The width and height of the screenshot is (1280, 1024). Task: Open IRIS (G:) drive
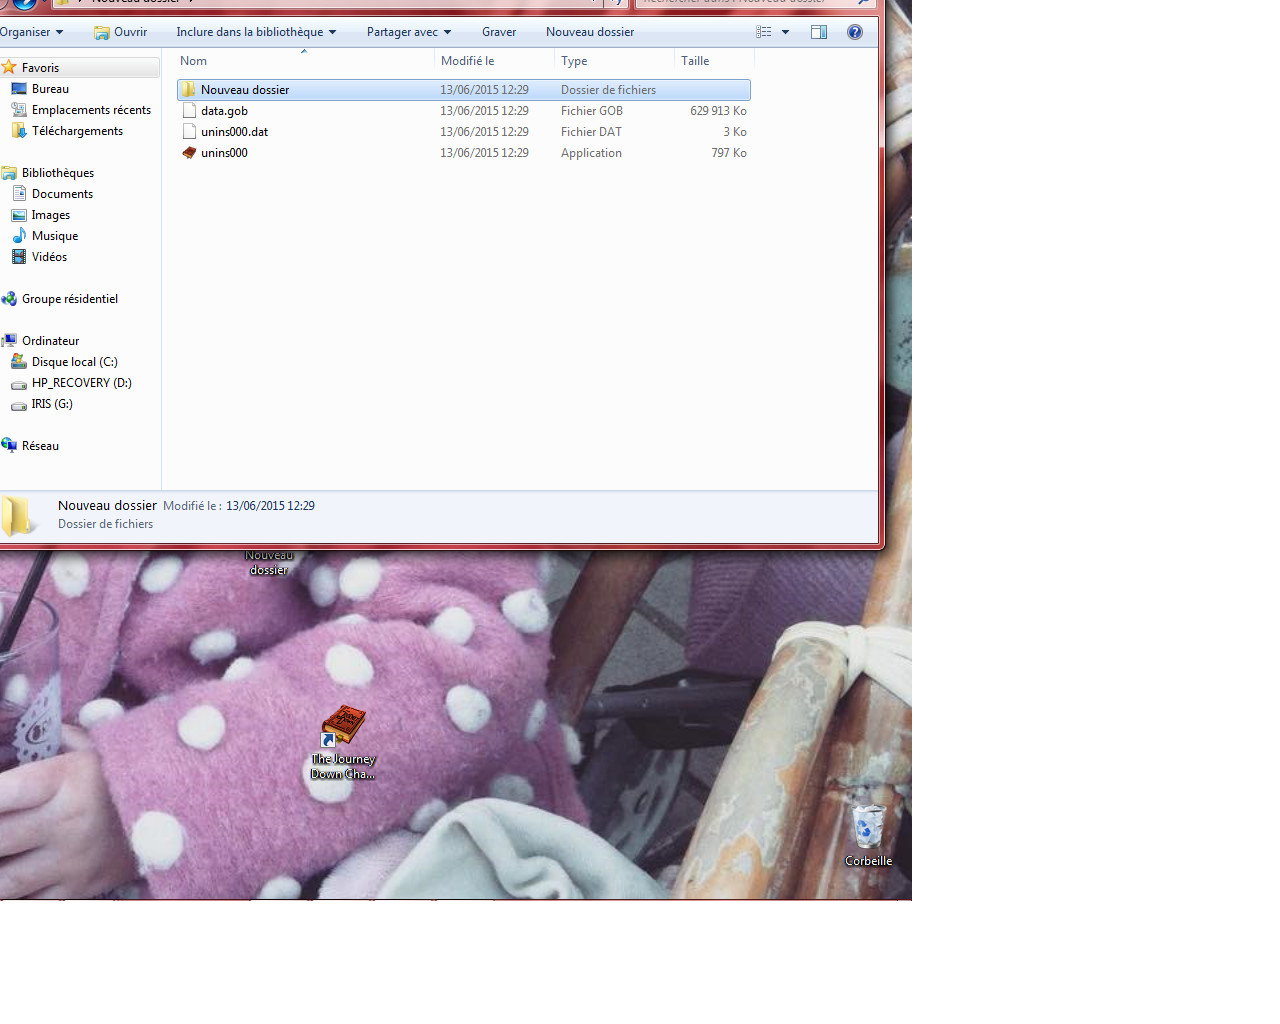(52, 404)
